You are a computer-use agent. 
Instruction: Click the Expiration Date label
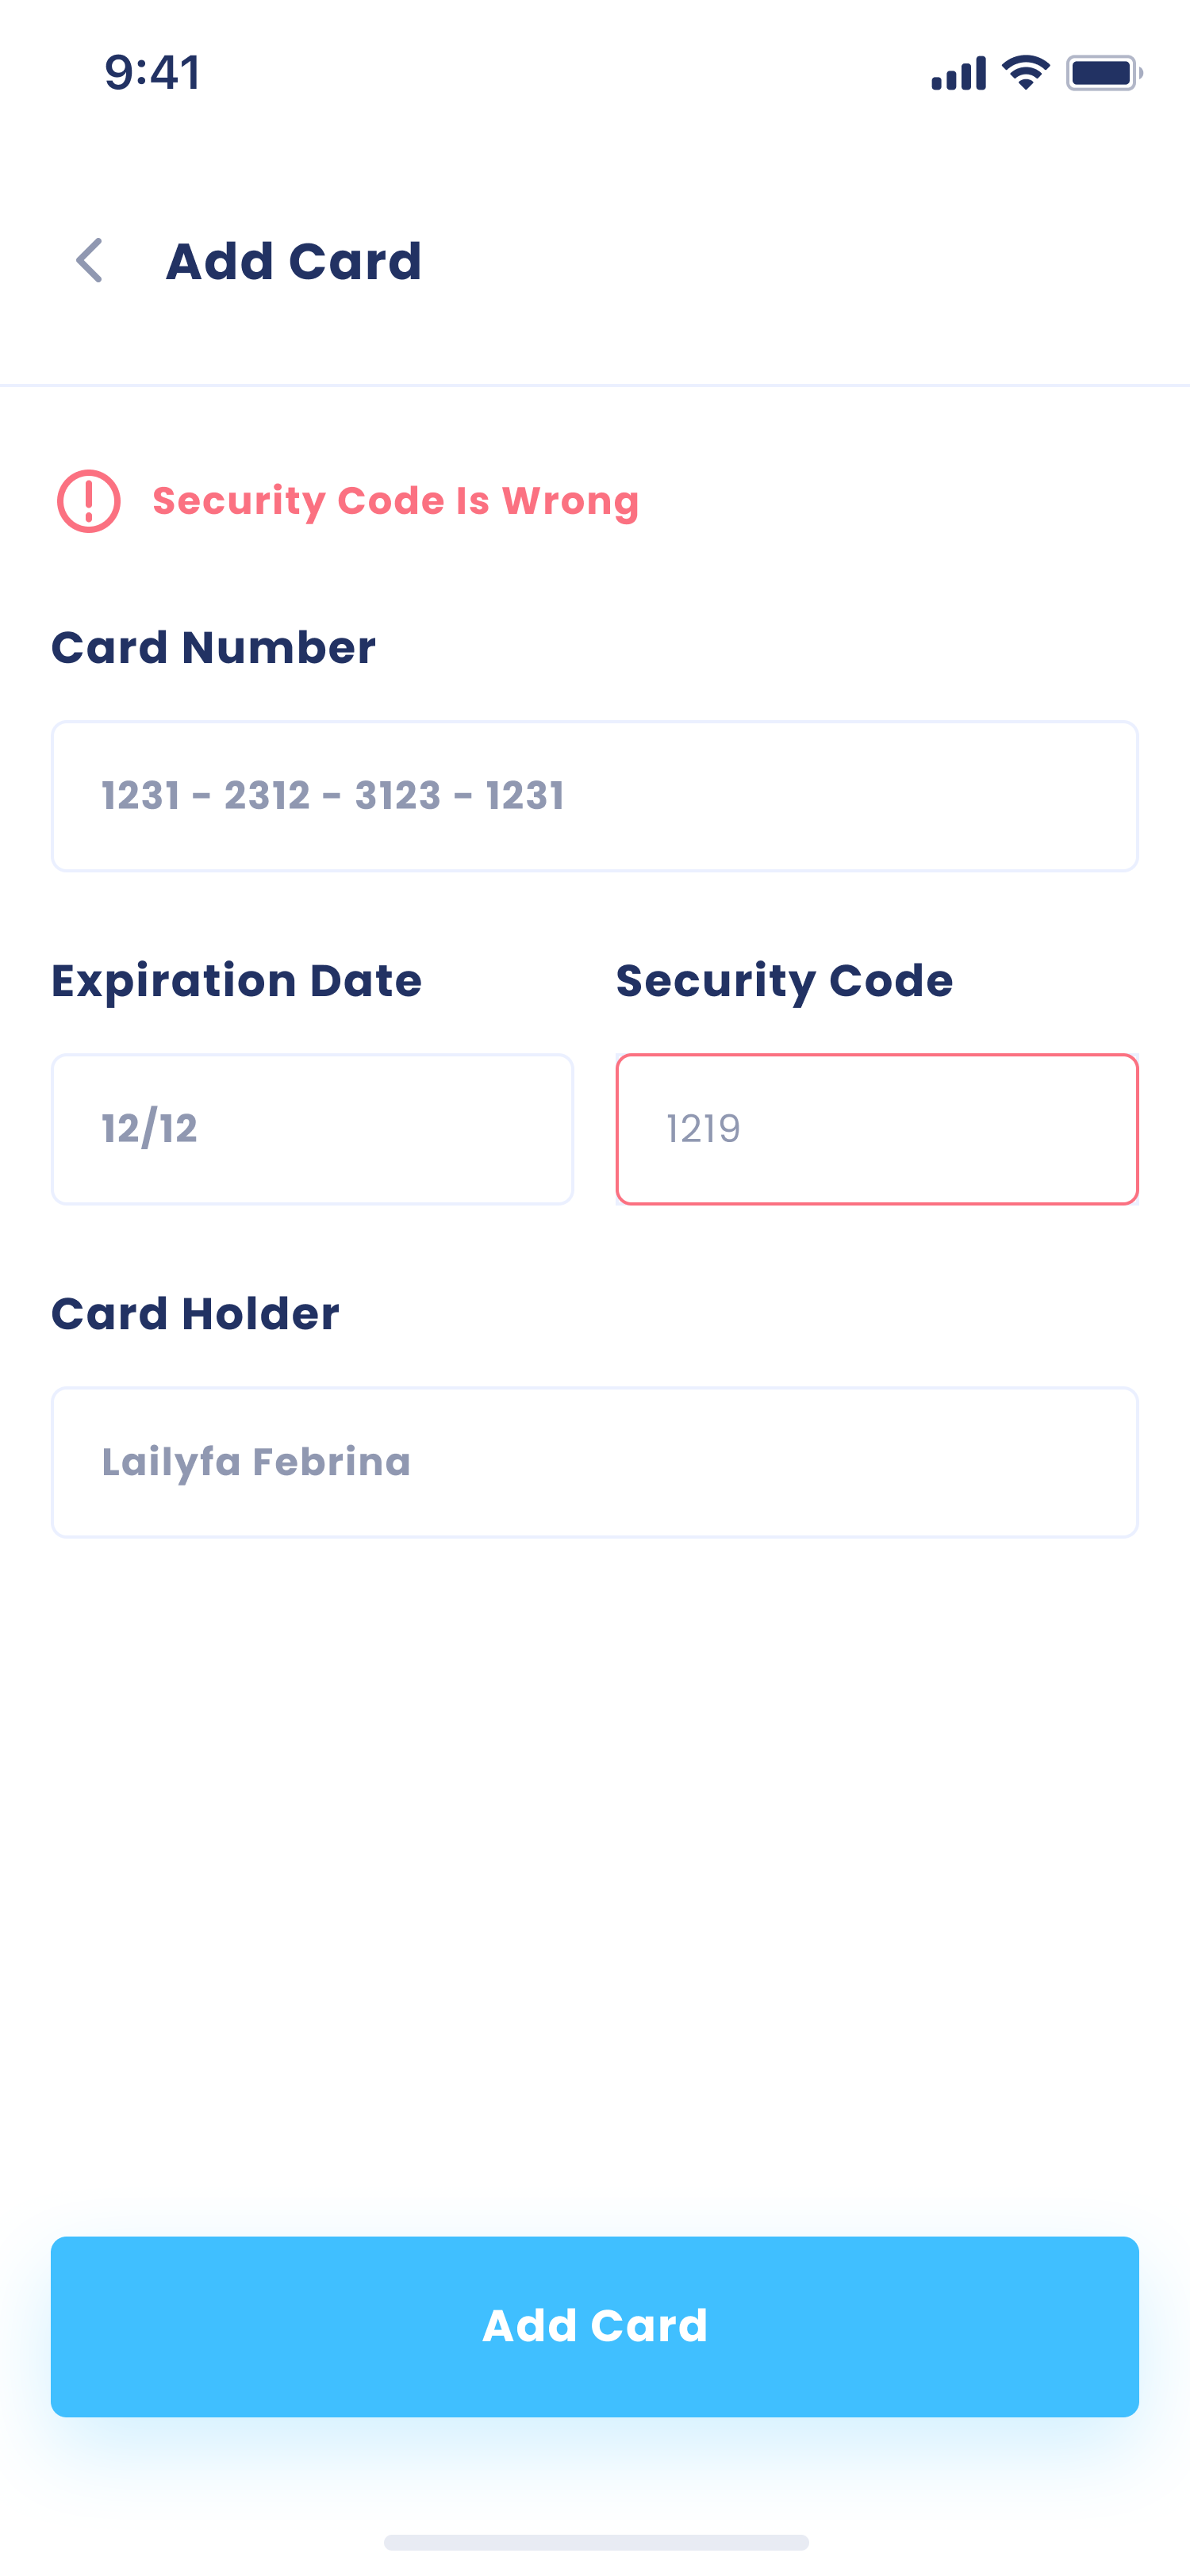236,981
